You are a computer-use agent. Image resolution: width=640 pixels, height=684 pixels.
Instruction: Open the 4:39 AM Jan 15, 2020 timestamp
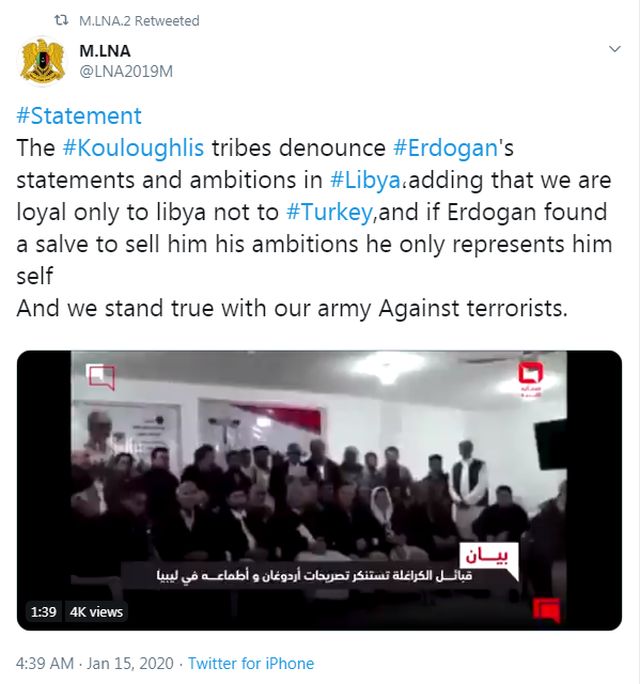(x=95, y=663)
